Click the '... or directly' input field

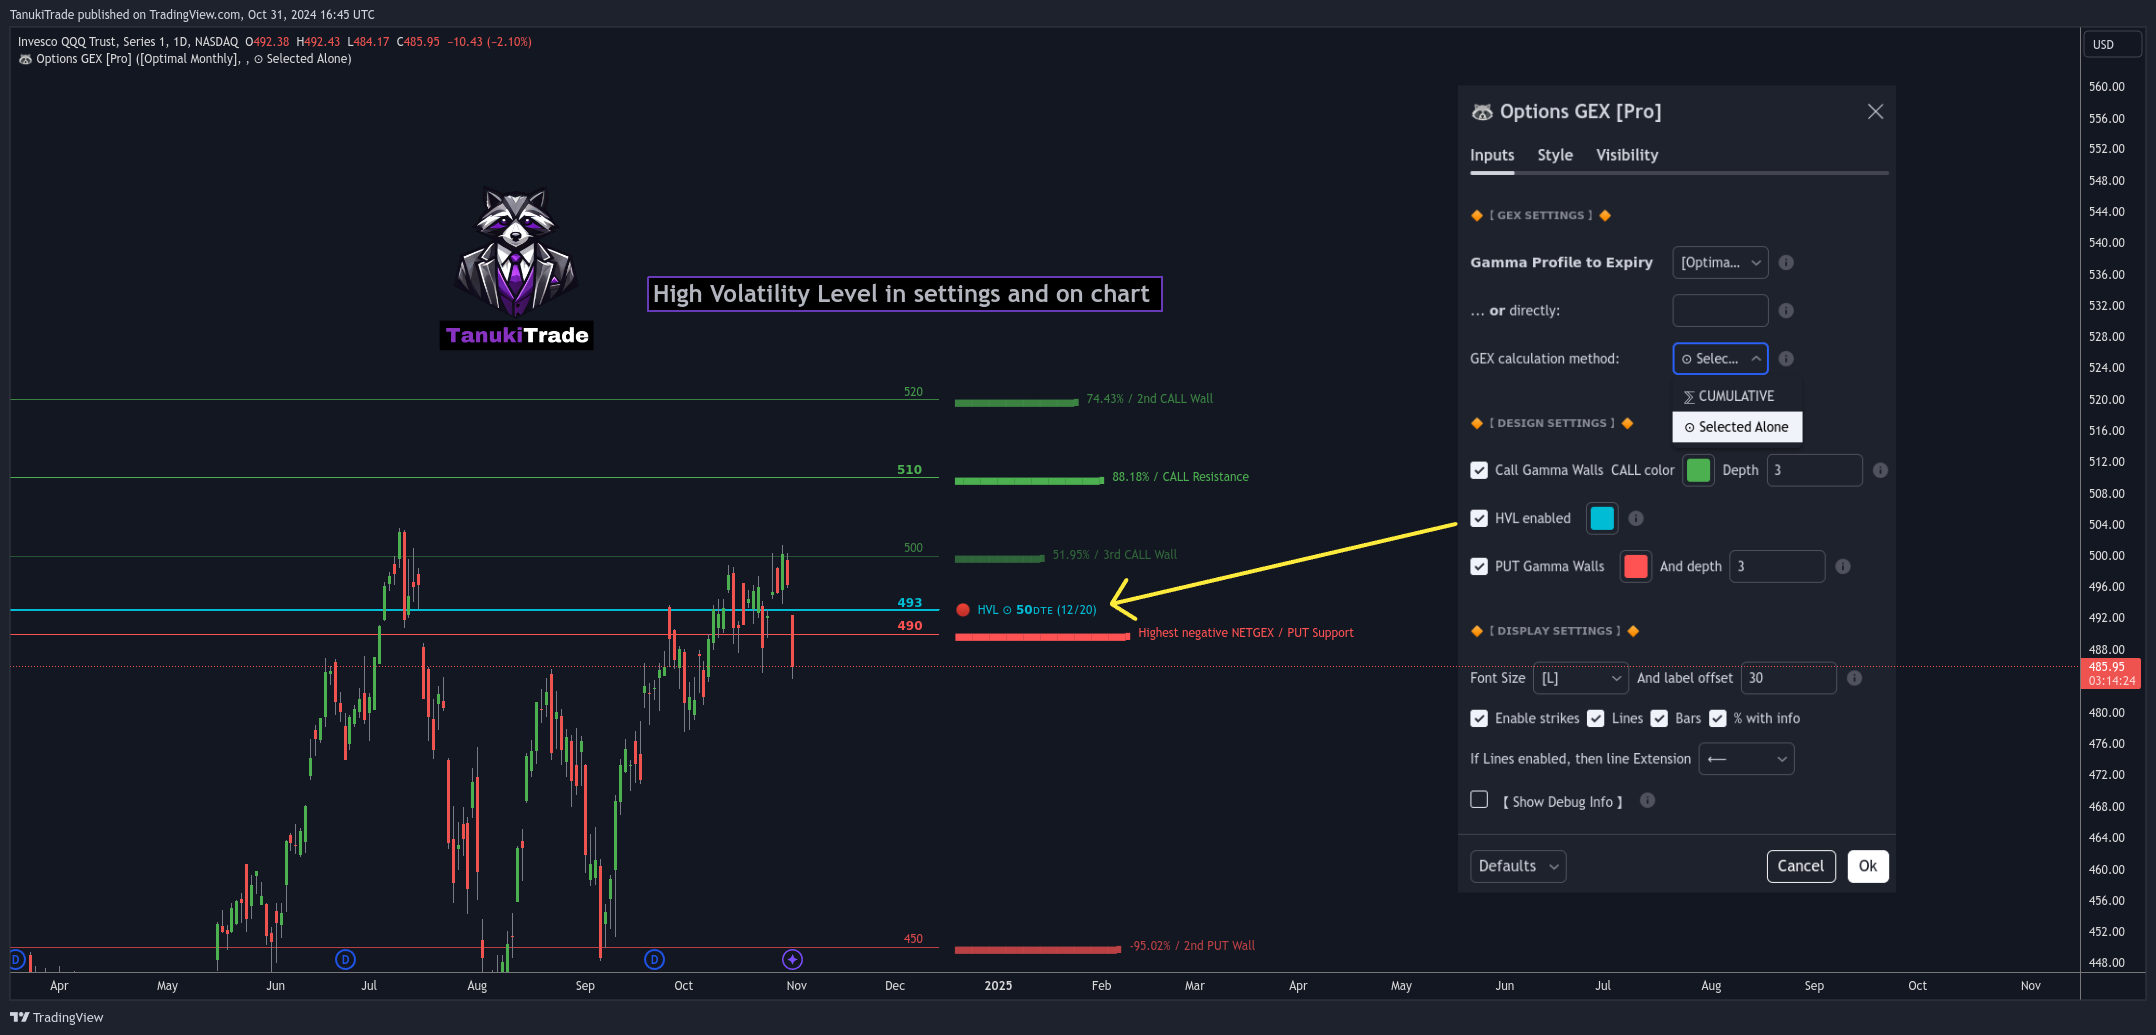pyautogui.click(x=1720, y=311)
